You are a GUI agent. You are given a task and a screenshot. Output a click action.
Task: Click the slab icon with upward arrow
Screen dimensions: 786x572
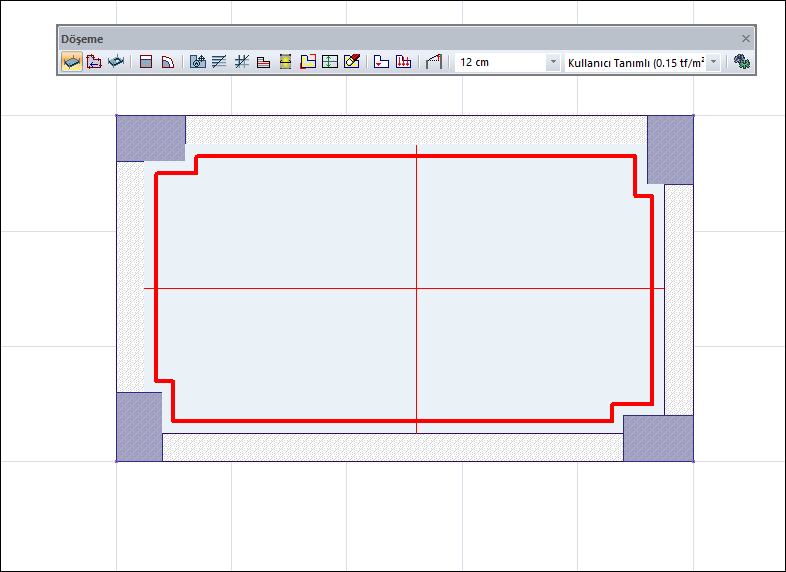pyautogui.click(x=198, y=62)
